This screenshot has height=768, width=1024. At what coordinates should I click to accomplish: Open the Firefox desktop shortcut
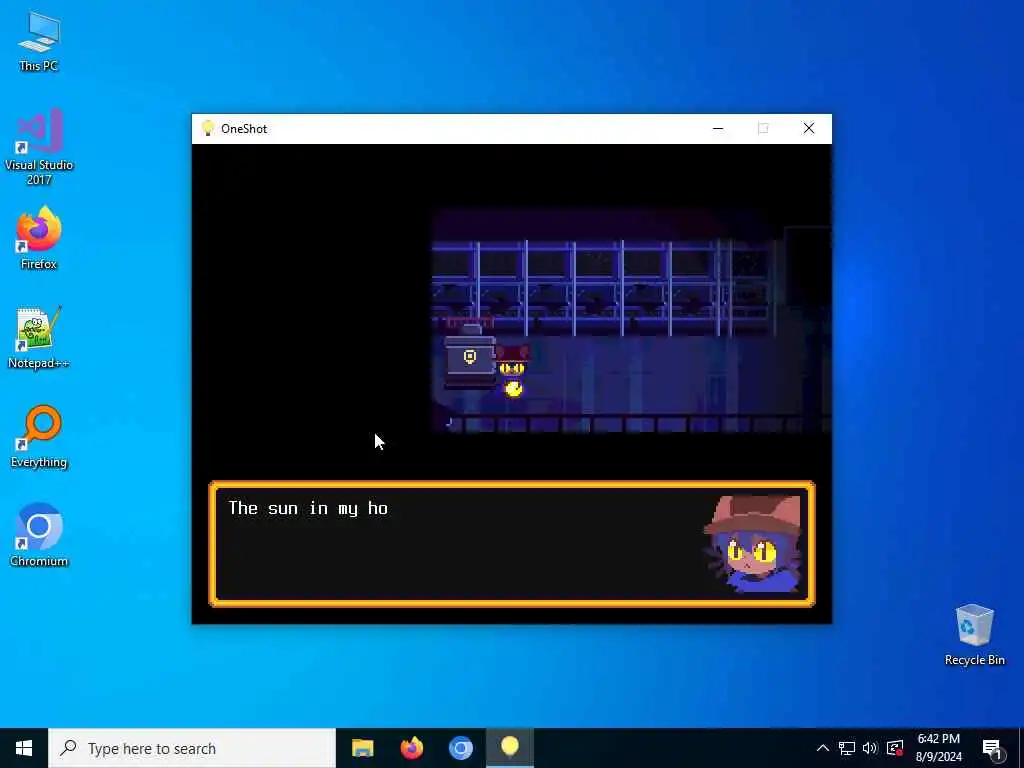click(39, 238)
